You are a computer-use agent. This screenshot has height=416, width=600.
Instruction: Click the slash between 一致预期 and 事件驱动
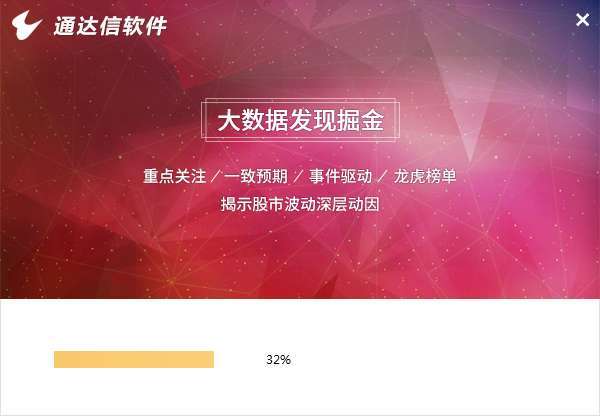point(298,177)
